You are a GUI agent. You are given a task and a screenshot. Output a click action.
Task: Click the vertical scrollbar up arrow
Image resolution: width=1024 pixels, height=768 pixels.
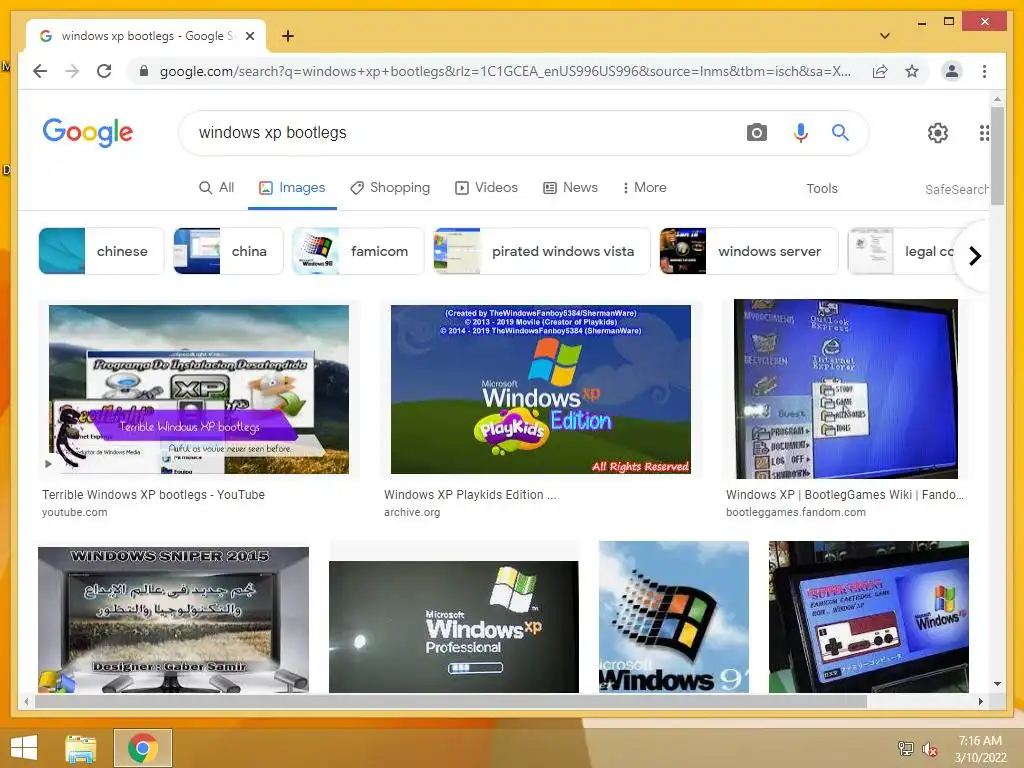click(997, 99)
